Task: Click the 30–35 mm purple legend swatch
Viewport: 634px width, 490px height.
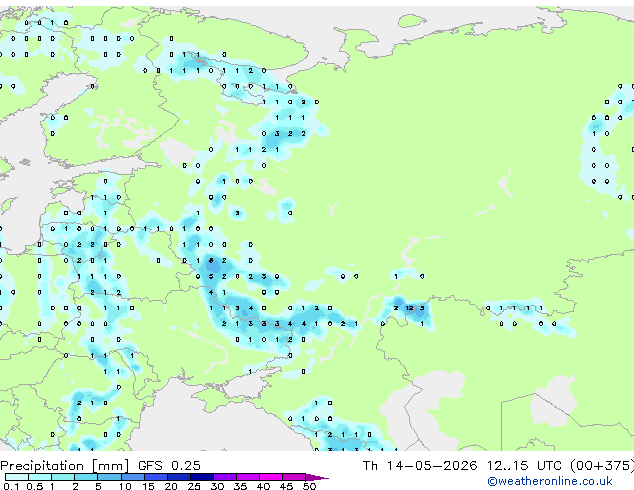Action: point(224,477)
